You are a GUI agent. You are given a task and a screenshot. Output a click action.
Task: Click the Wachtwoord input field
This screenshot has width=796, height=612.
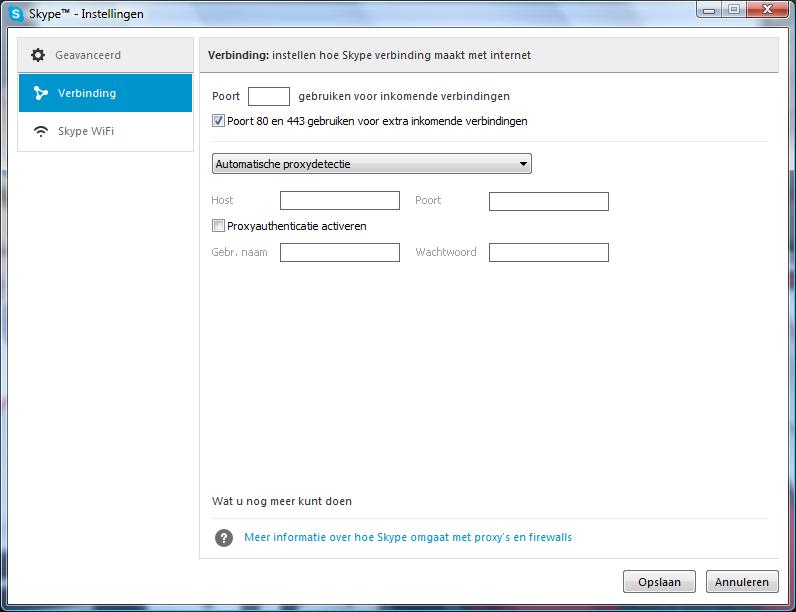click(x=549, y=252)
